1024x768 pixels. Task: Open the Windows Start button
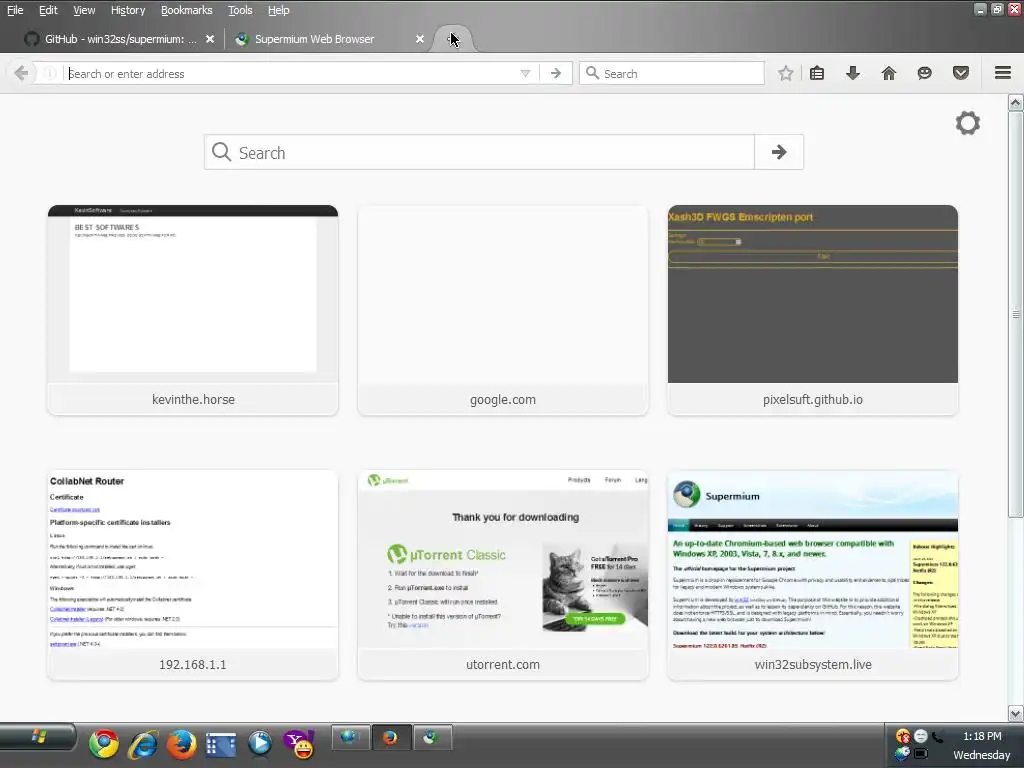pos(38,738)
